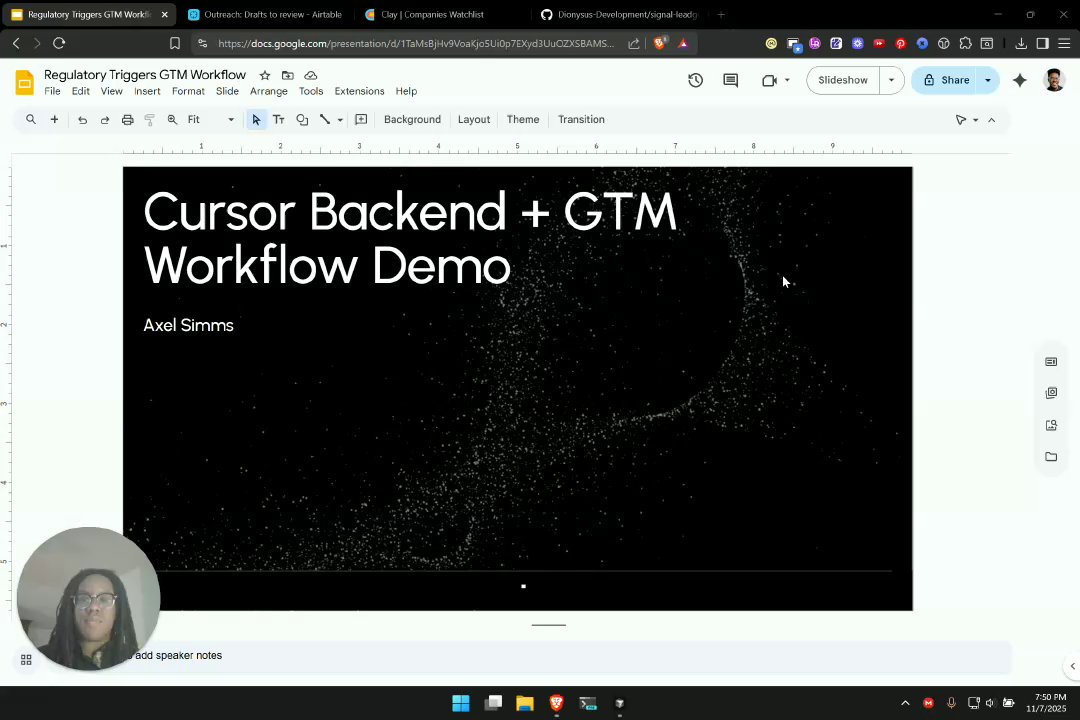Image resolution: width=1080 pixels, height=720 pixels.
Task: Open the browser extensions puzzle icon
Action: [x=966, y=43]
